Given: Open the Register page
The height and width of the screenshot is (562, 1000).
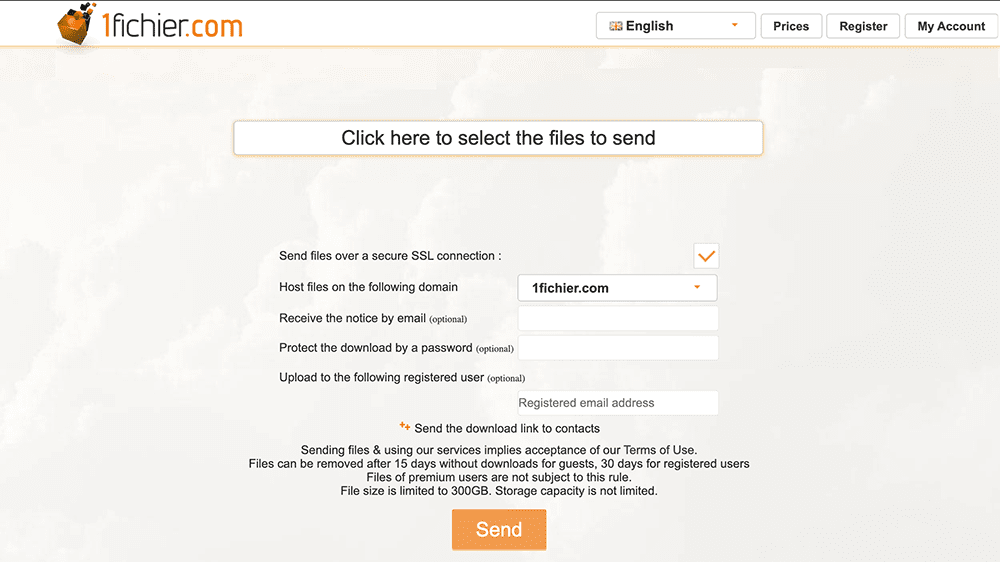Looking at the screenshot, I should 863,26.
